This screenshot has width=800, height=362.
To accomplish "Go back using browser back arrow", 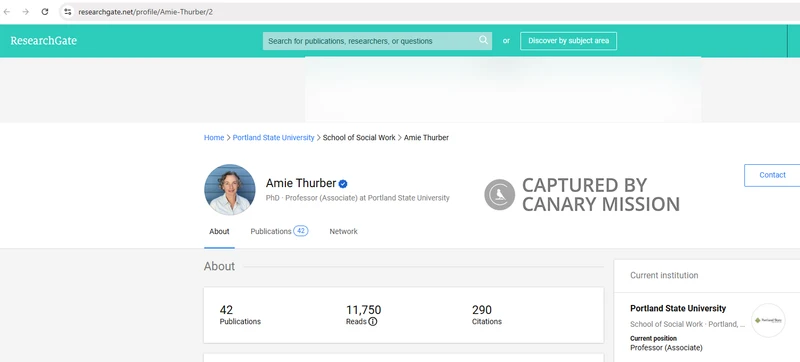I will click(7, 12).
